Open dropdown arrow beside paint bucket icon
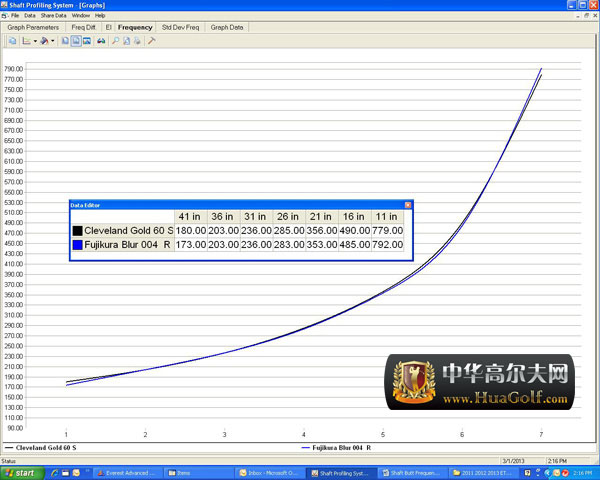600x480 pixels. coord(53,41)
